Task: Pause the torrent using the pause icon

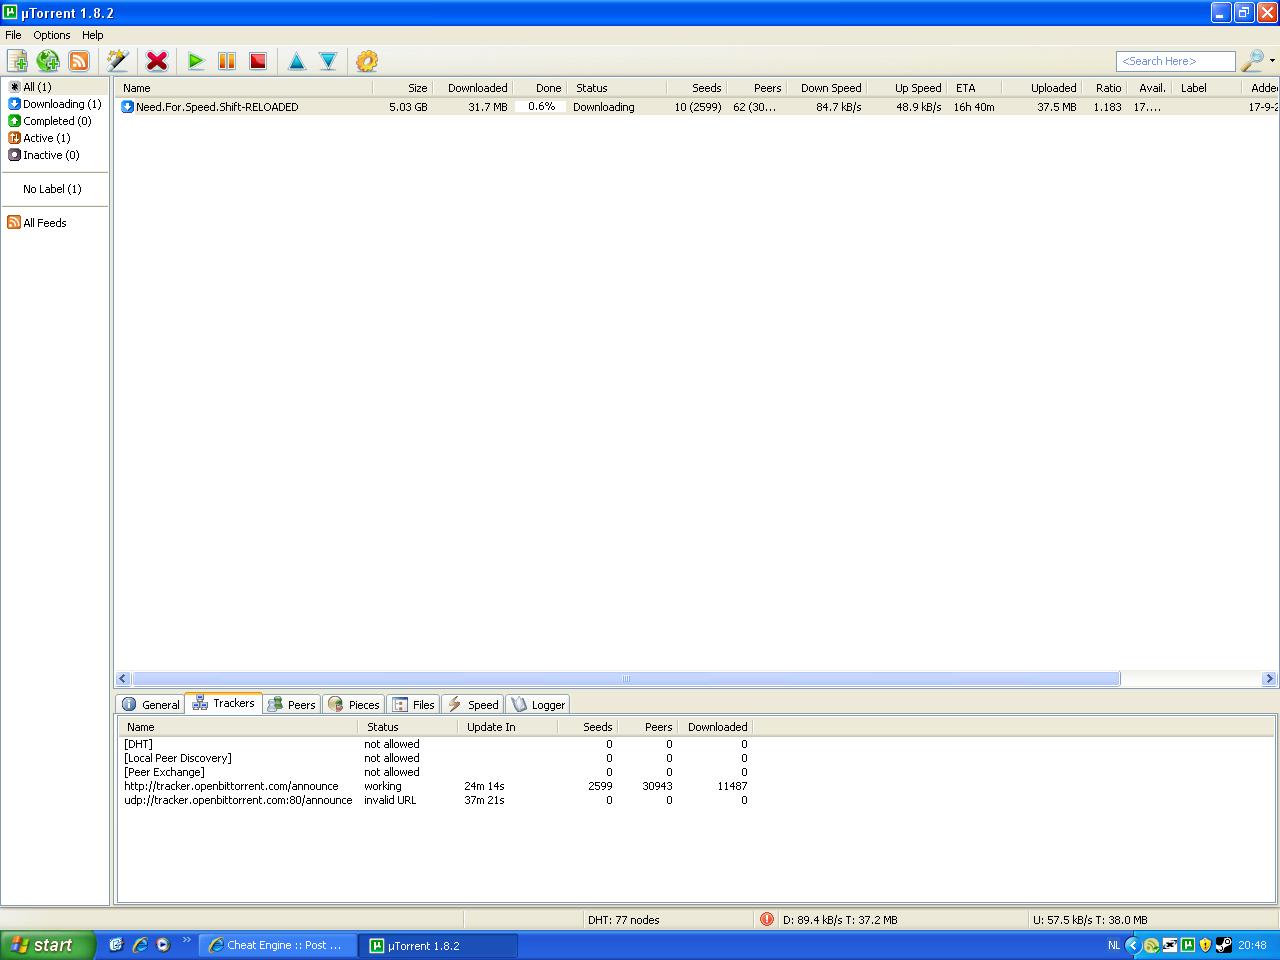Action: (227, 61)
